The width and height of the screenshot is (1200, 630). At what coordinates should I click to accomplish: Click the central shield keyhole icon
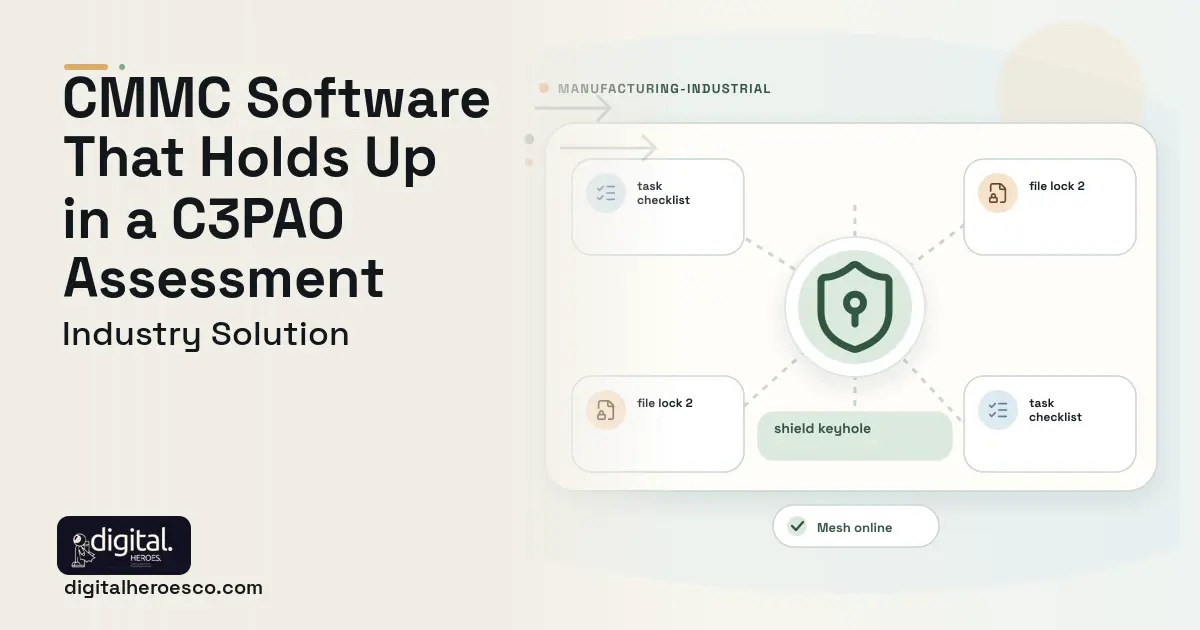[x=854, y=308]
